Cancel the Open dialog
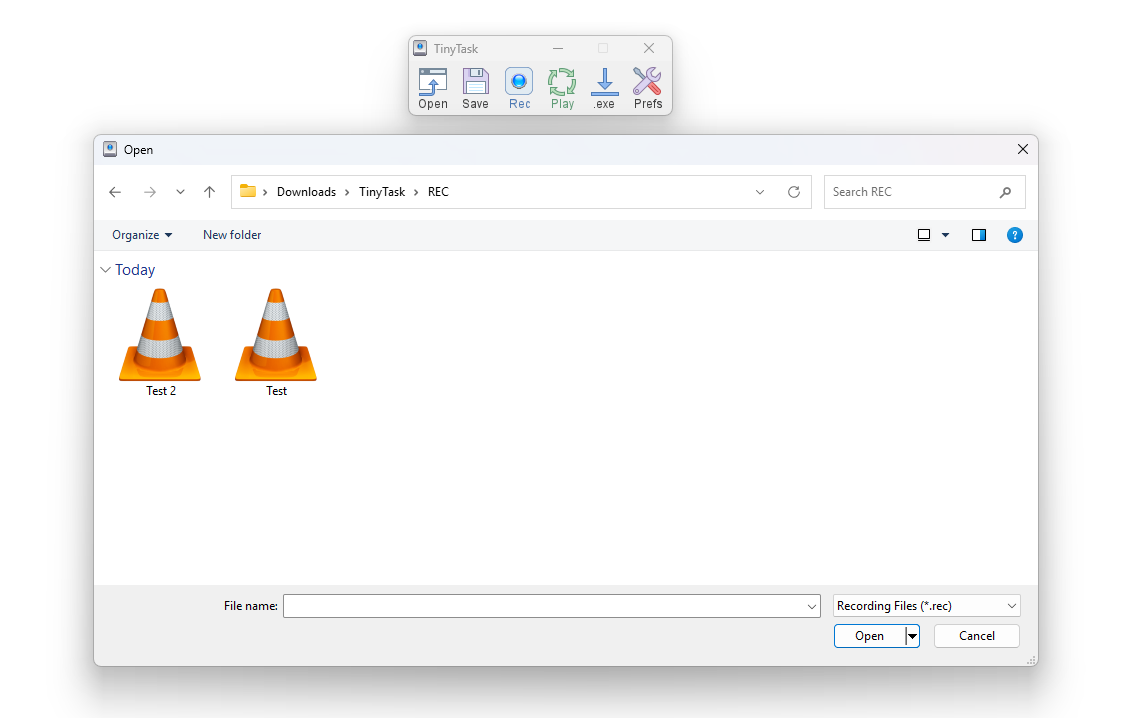Screen dimensions: 1148x718 tap(977, 636)
